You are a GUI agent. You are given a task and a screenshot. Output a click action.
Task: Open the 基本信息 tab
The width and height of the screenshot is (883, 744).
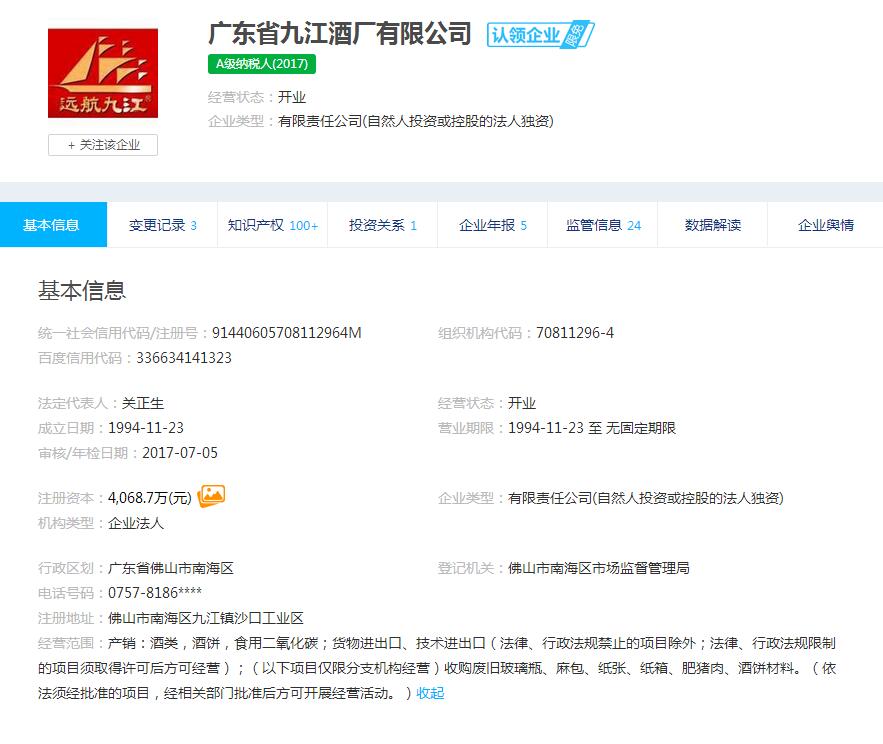tap(53, 225)
